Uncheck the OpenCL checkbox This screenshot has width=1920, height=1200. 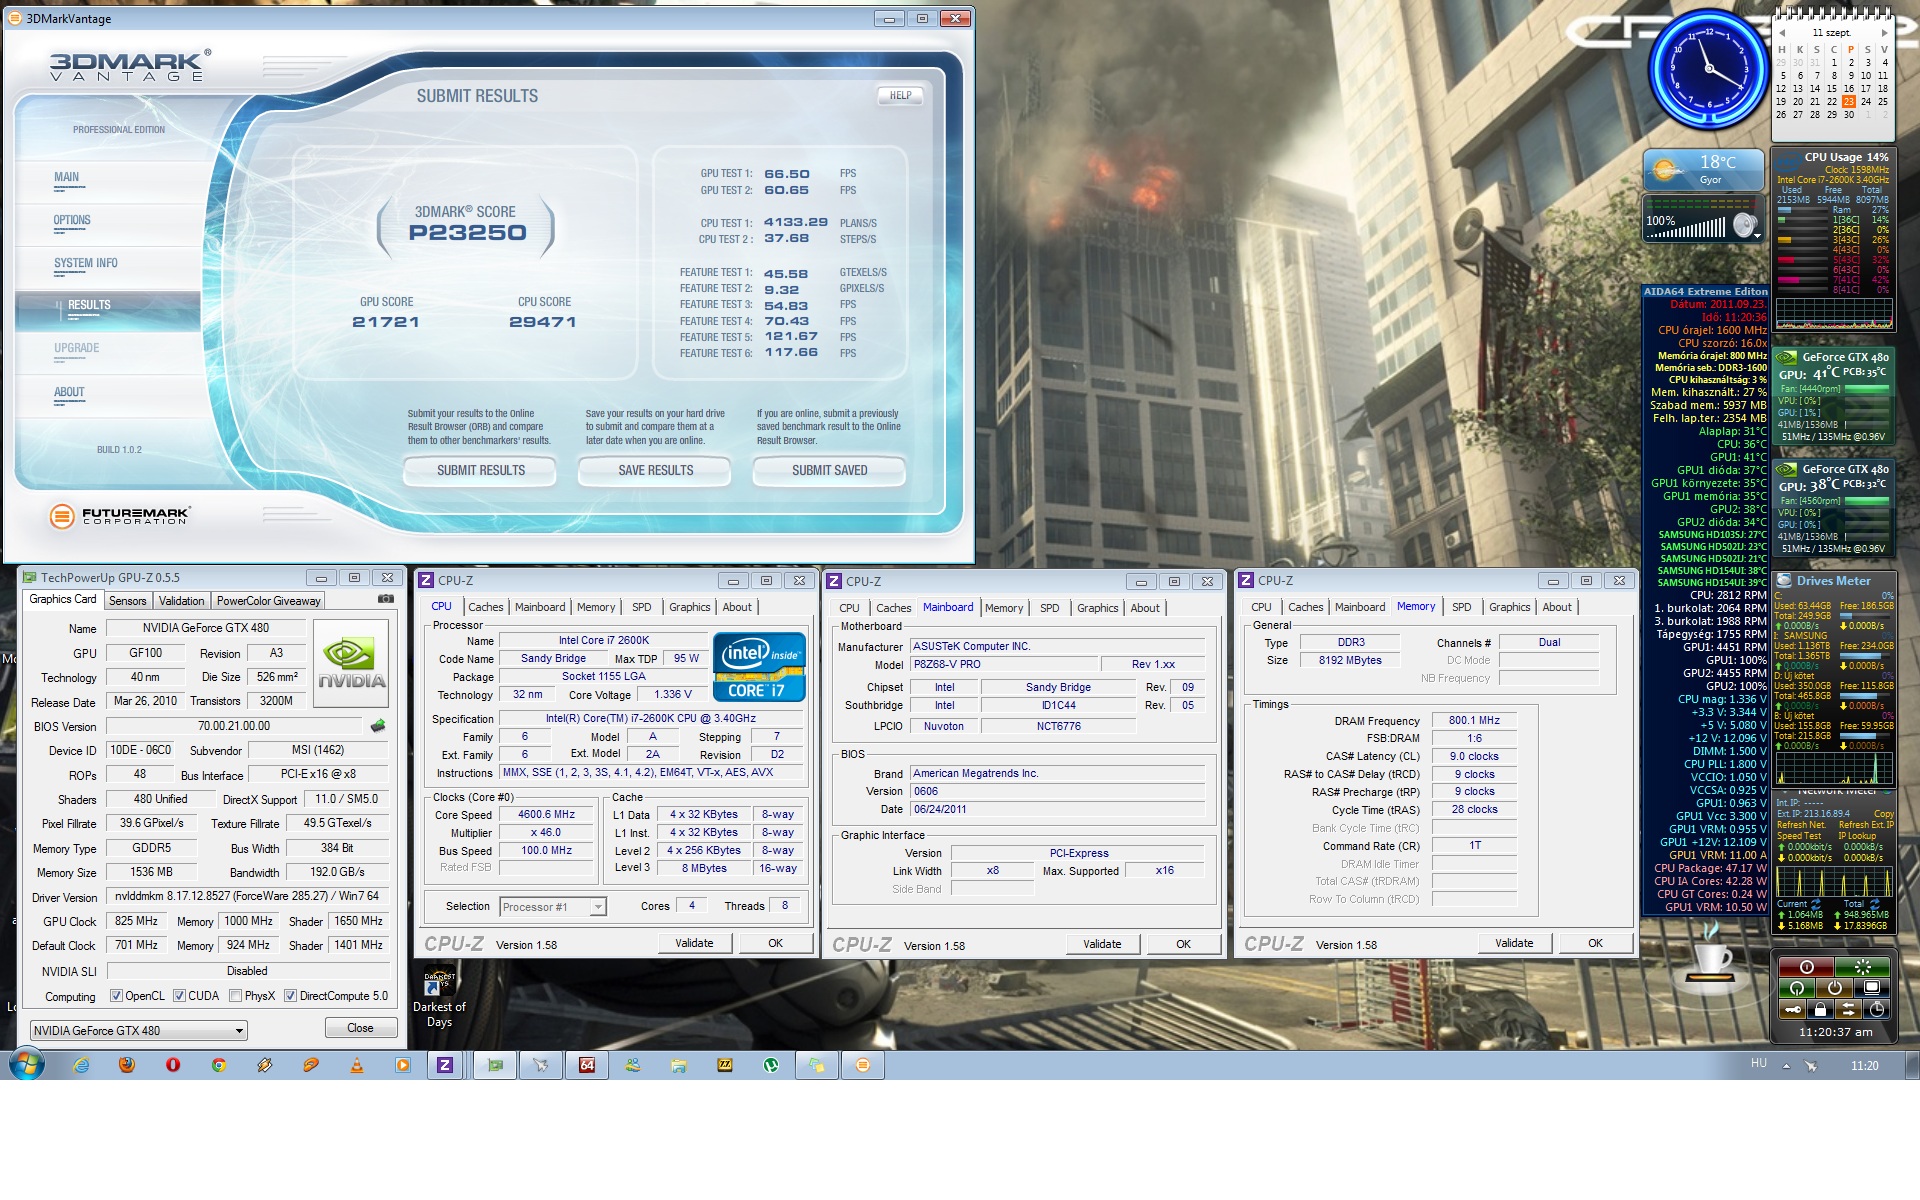coord(117,996)
